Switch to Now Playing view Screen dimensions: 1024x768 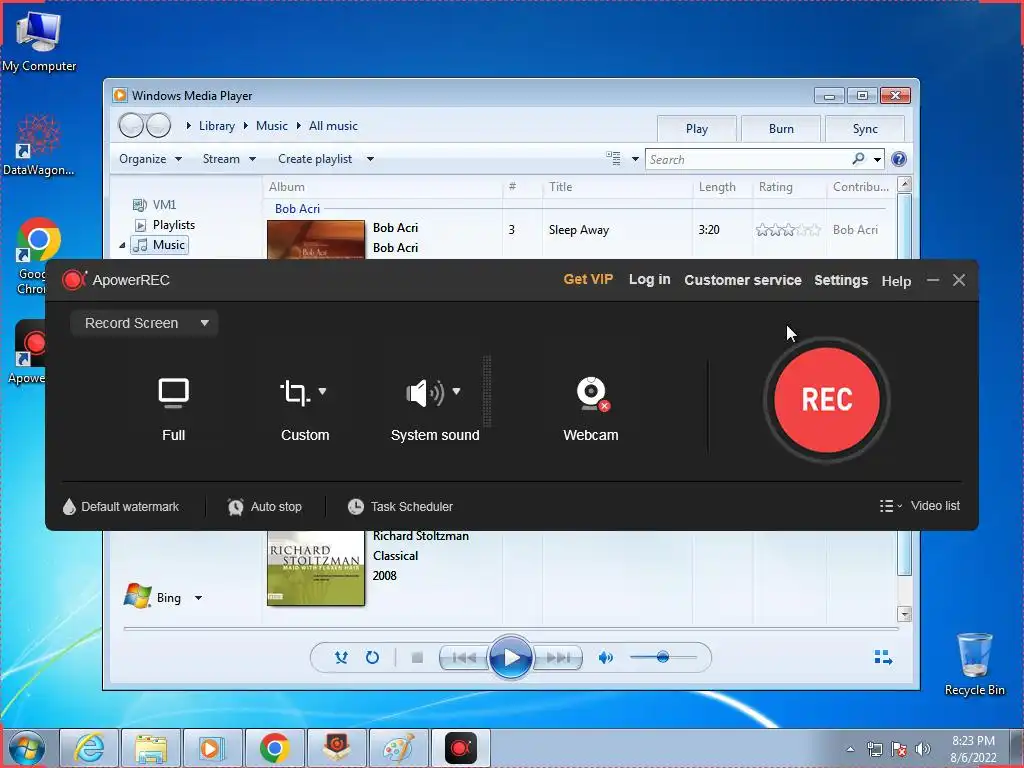883,657
